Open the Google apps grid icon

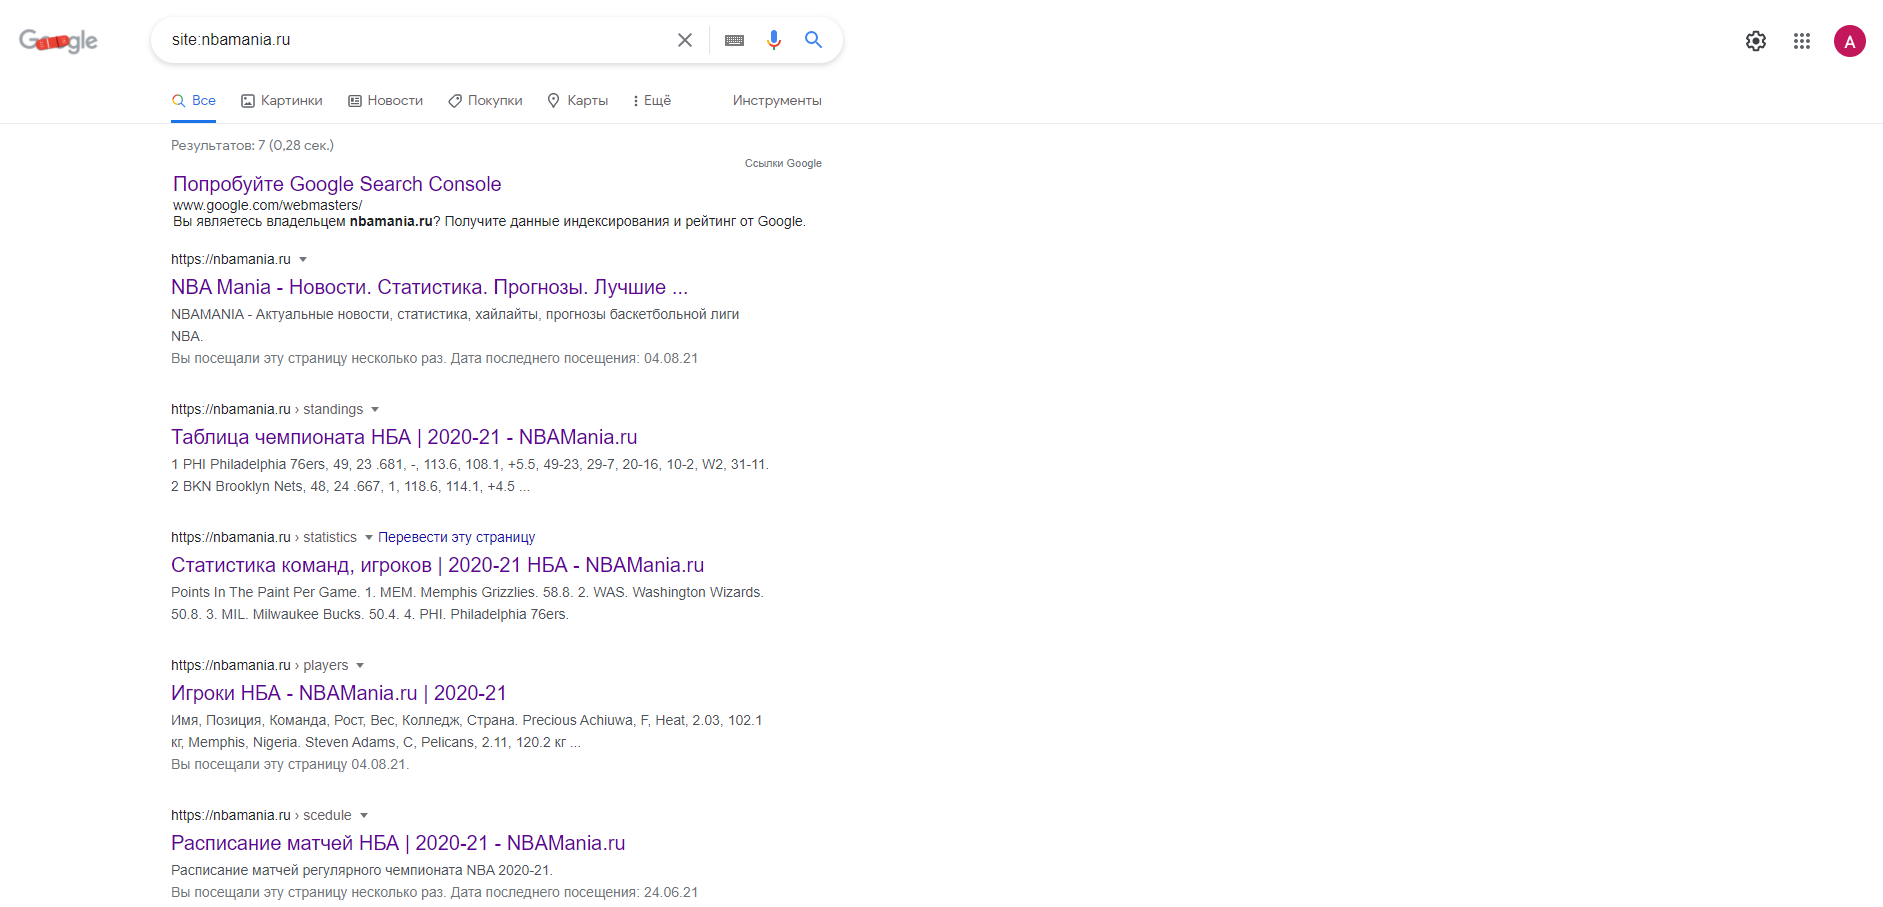coord(1802,41)
